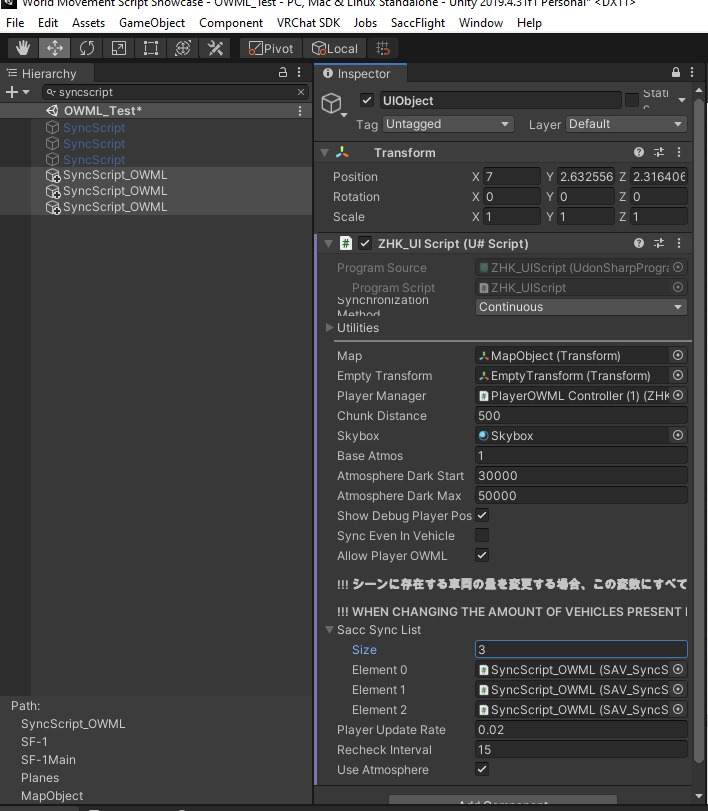Click MapObject in the path list
This screenshot has height=811, width=708.
point(52,795)
